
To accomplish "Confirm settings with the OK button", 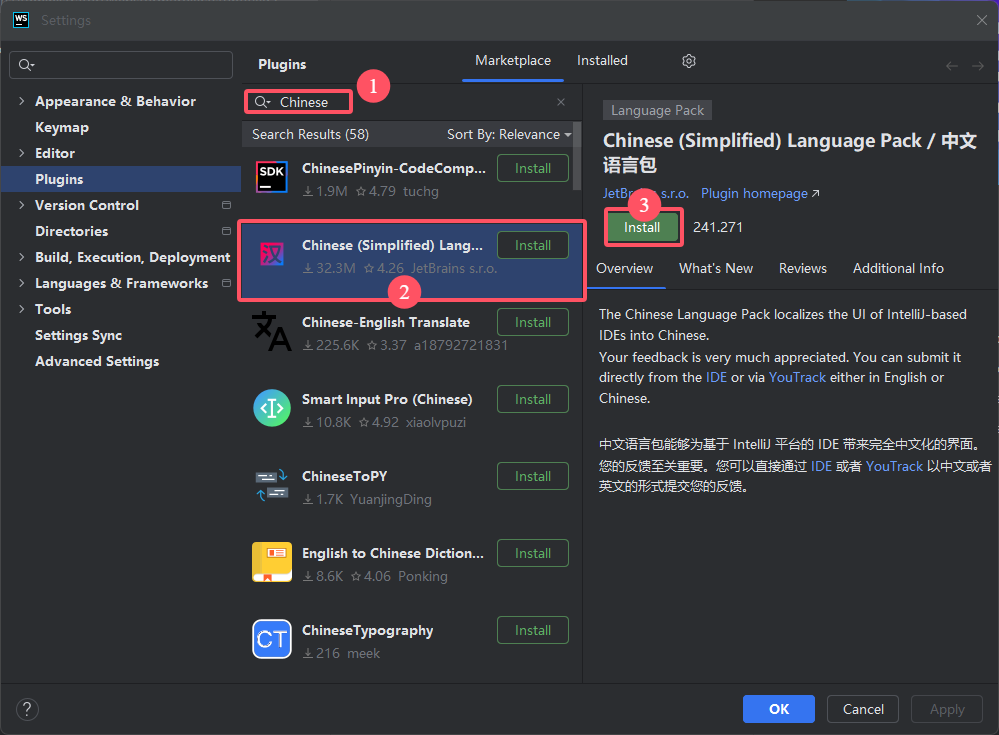I will click(779, 709).
